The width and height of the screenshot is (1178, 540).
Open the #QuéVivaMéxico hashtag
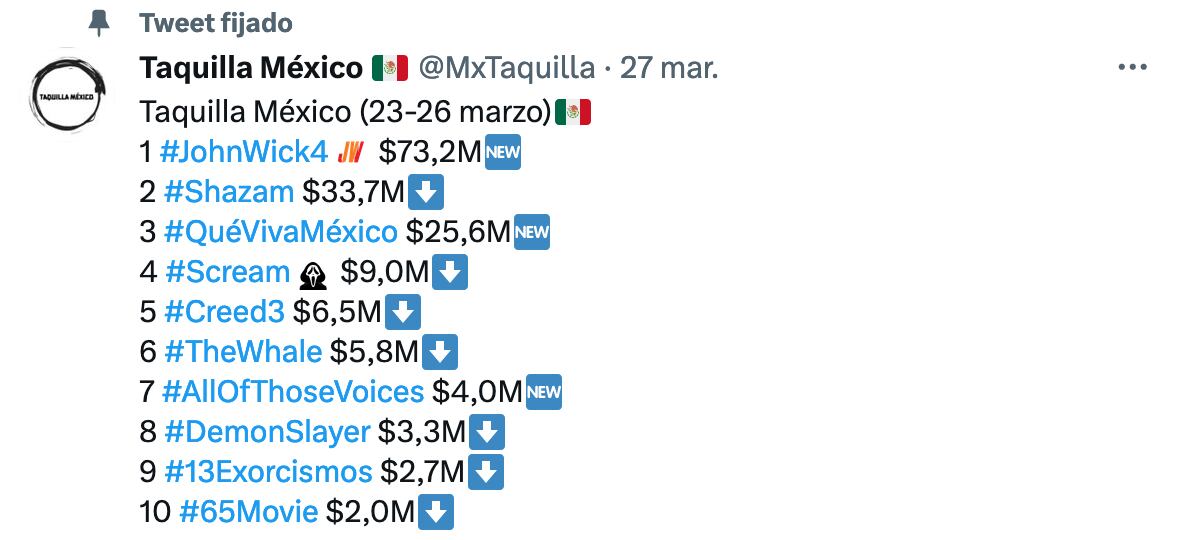click(278, 232)
